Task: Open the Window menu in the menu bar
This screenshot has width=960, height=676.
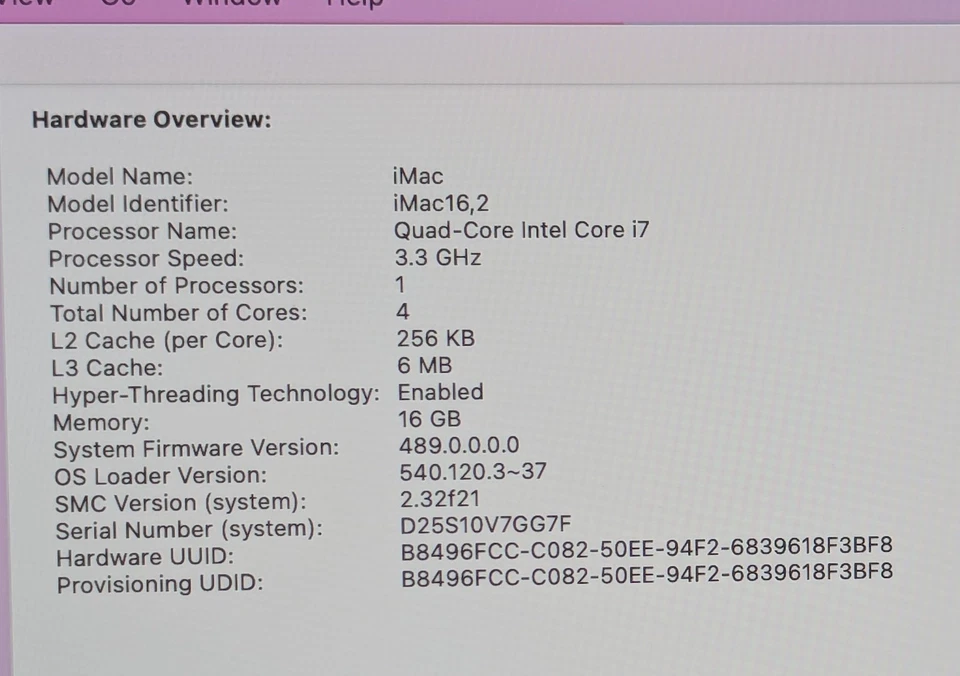Action: pos(231,6)
